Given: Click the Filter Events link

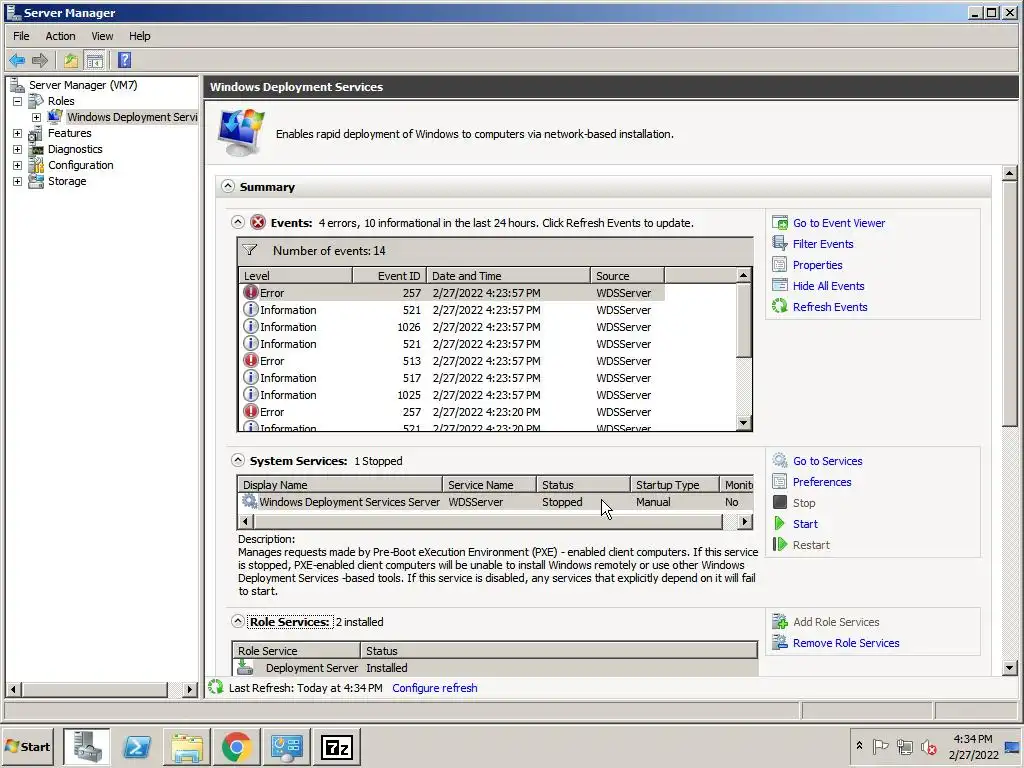Looking at the screenshot, I should pyautogui.click(x=823, y=244).
